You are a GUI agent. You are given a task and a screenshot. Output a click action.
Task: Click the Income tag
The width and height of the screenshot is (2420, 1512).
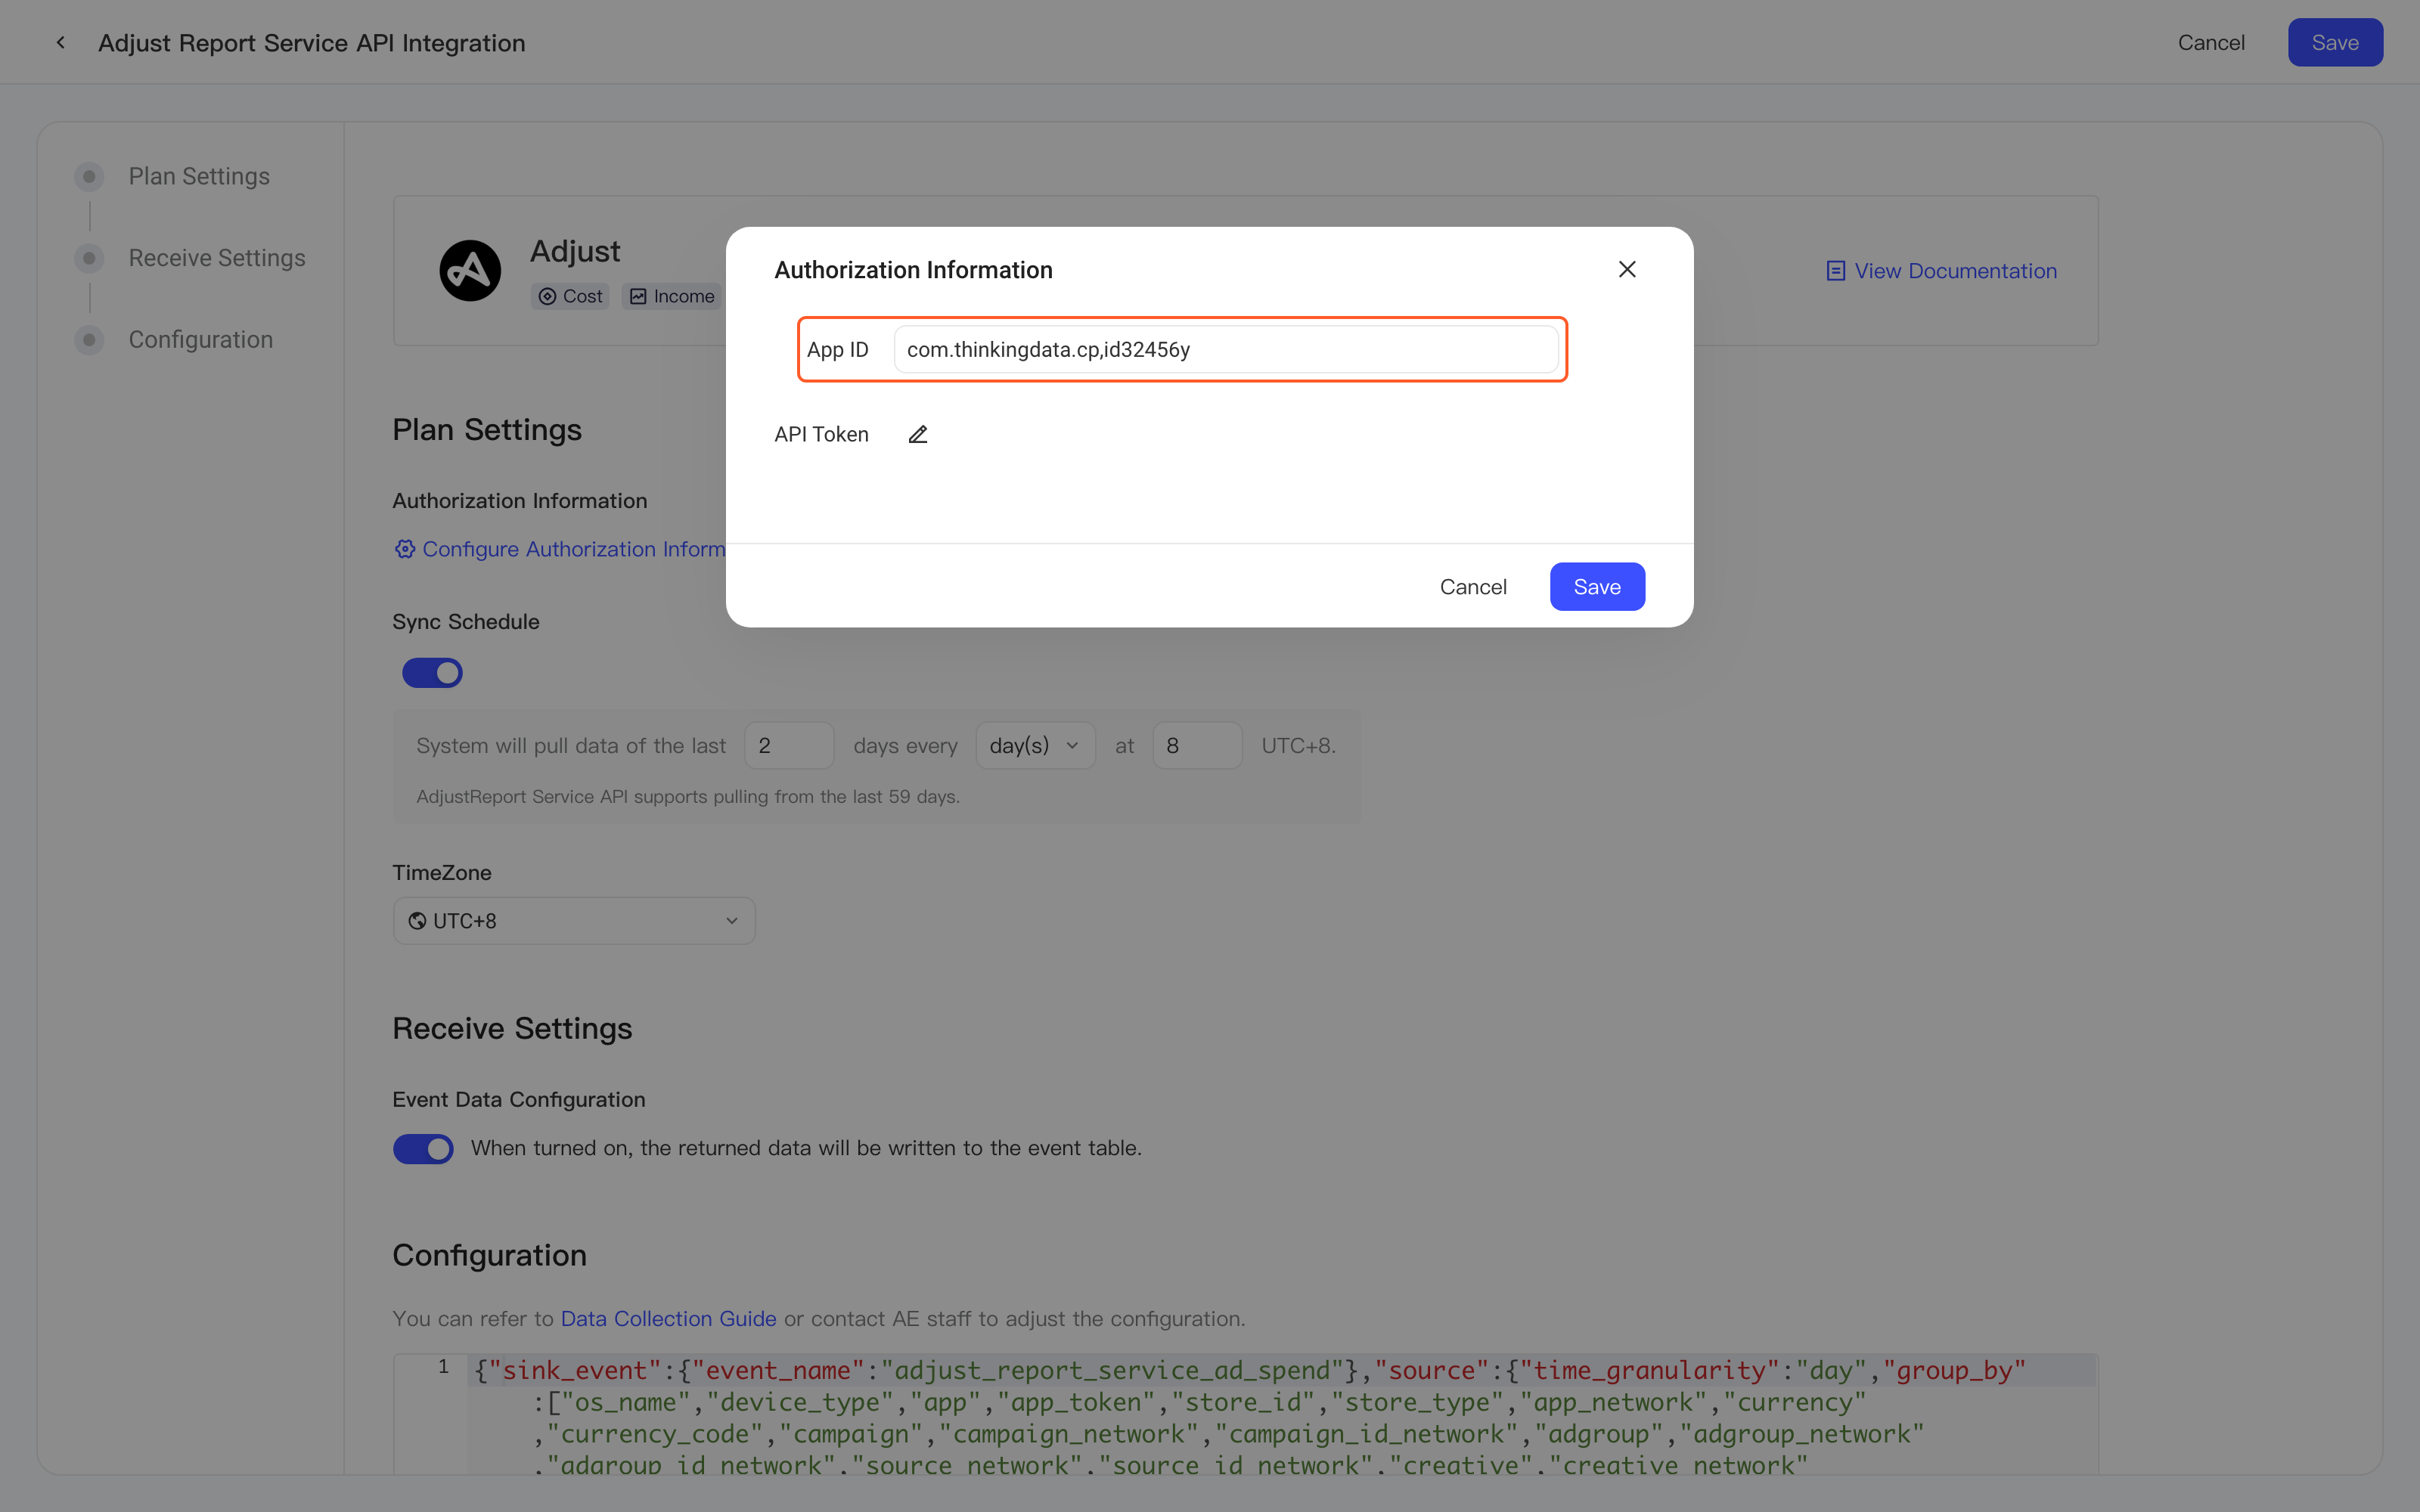(672, 296)
